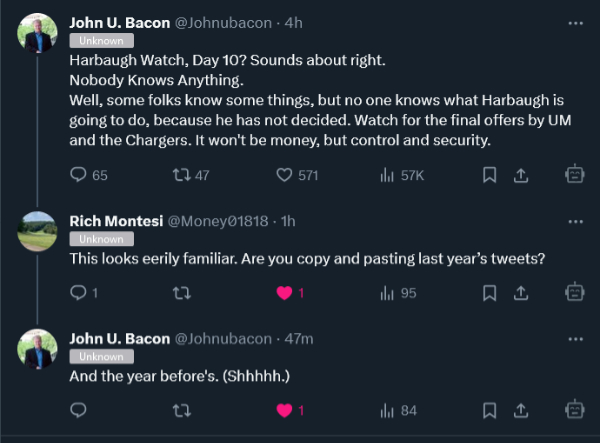Bookmark the 'And the year before's' tweet

(490, 410)
